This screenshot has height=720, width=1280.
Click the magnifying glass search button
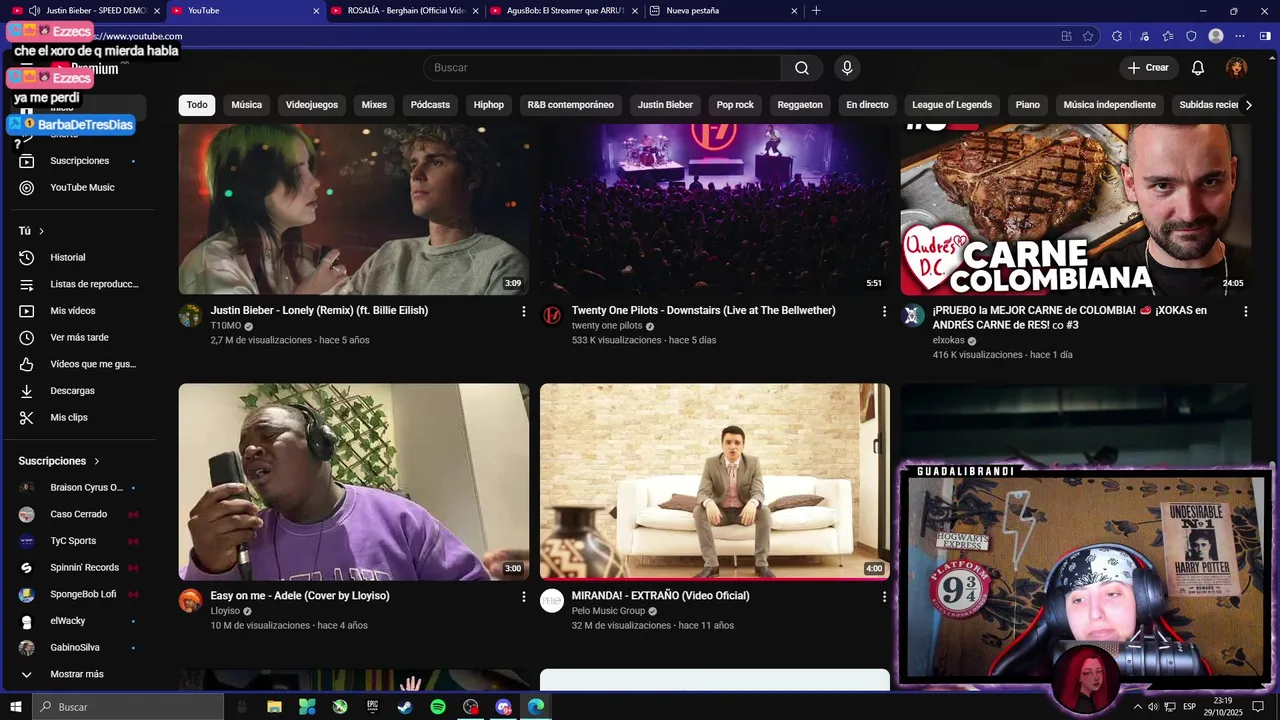(802, 68)
